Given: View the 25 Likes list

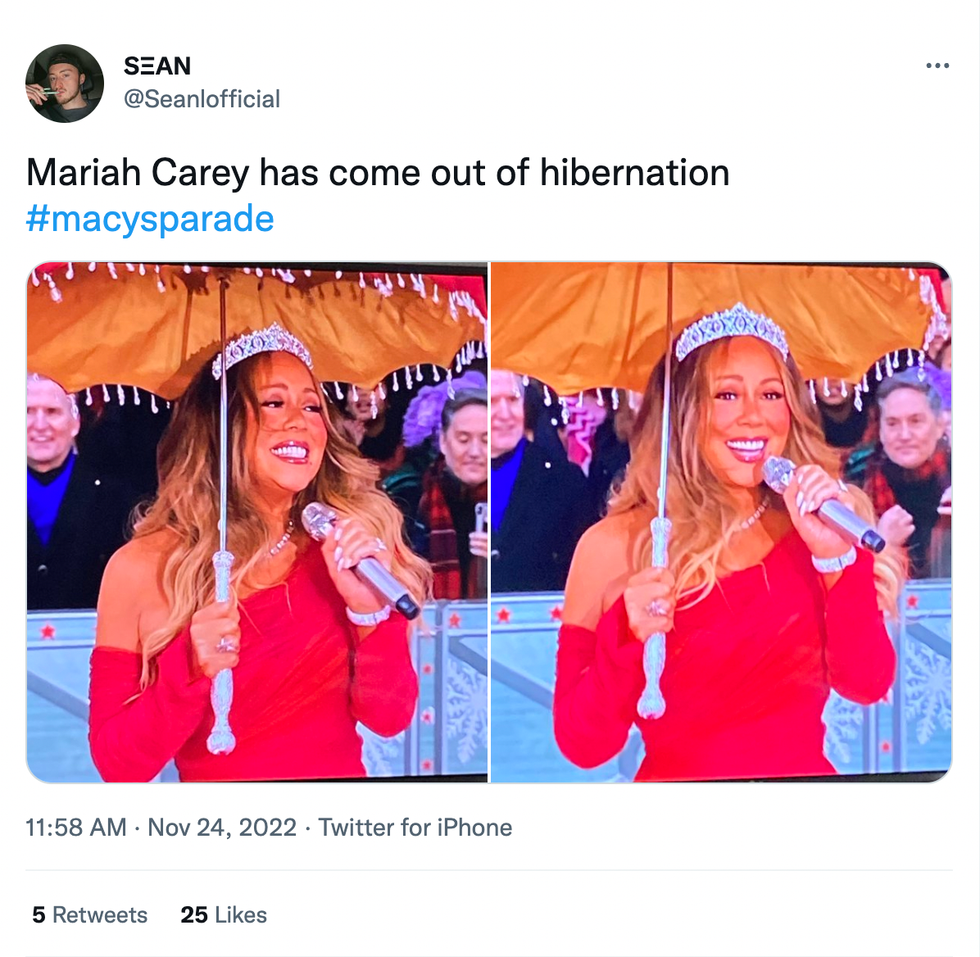Looking at the screenshot, I should coord(223,914).
